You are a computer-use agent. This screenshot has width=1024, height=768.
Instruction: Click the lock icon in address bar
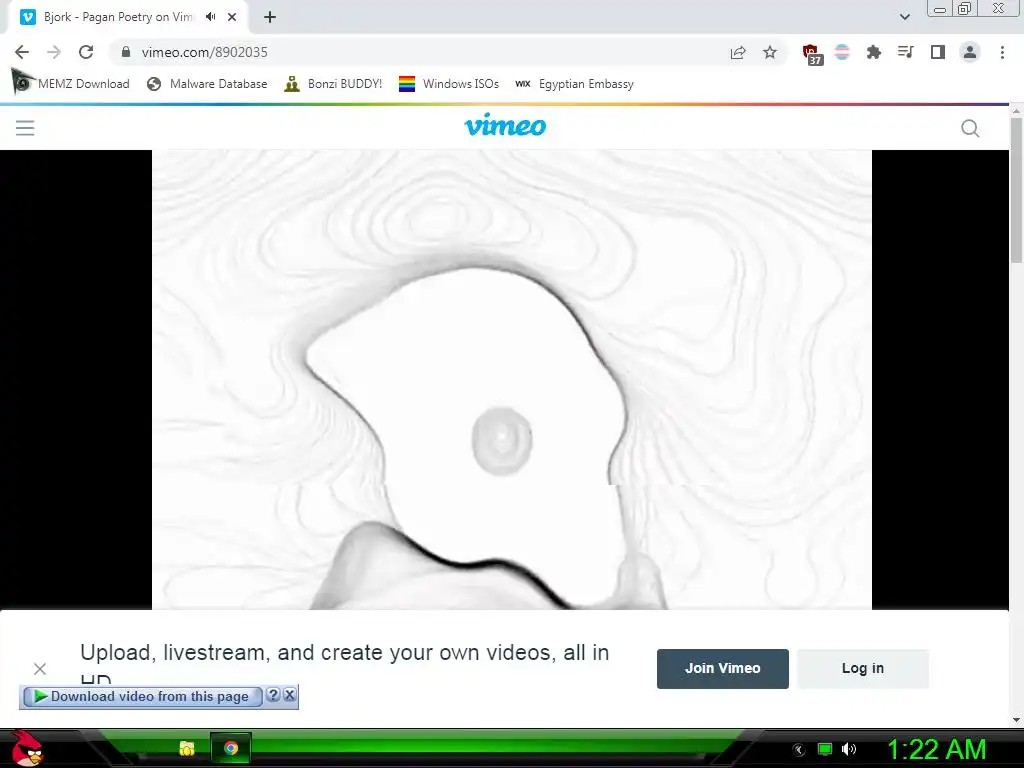[x=126, y=52]
